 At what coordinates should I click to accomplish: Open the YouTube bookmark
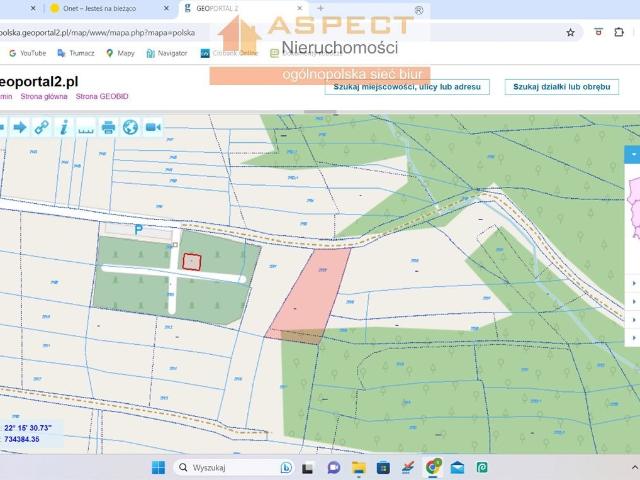(x=27, y=53)
